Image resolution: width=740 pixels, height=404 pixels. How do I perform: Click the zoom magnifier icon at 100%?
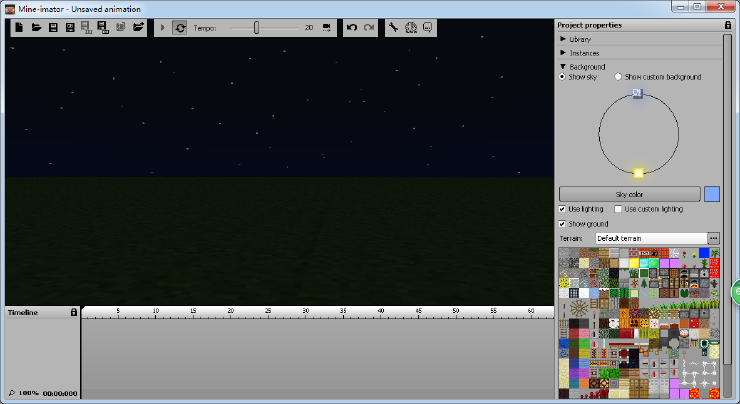pos(12,393)
